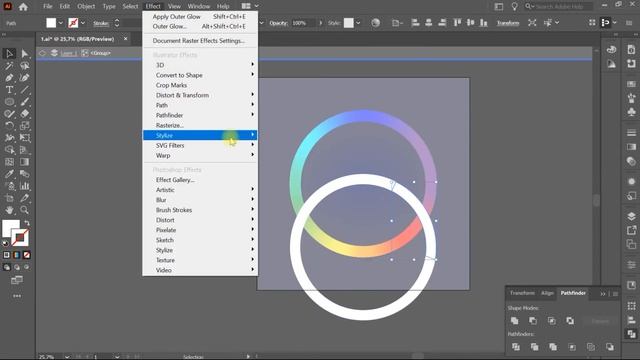This screenshot has height=360, width=640.
Task: Click Recolor Artwork wheel icon
Action: click(376, 23)
